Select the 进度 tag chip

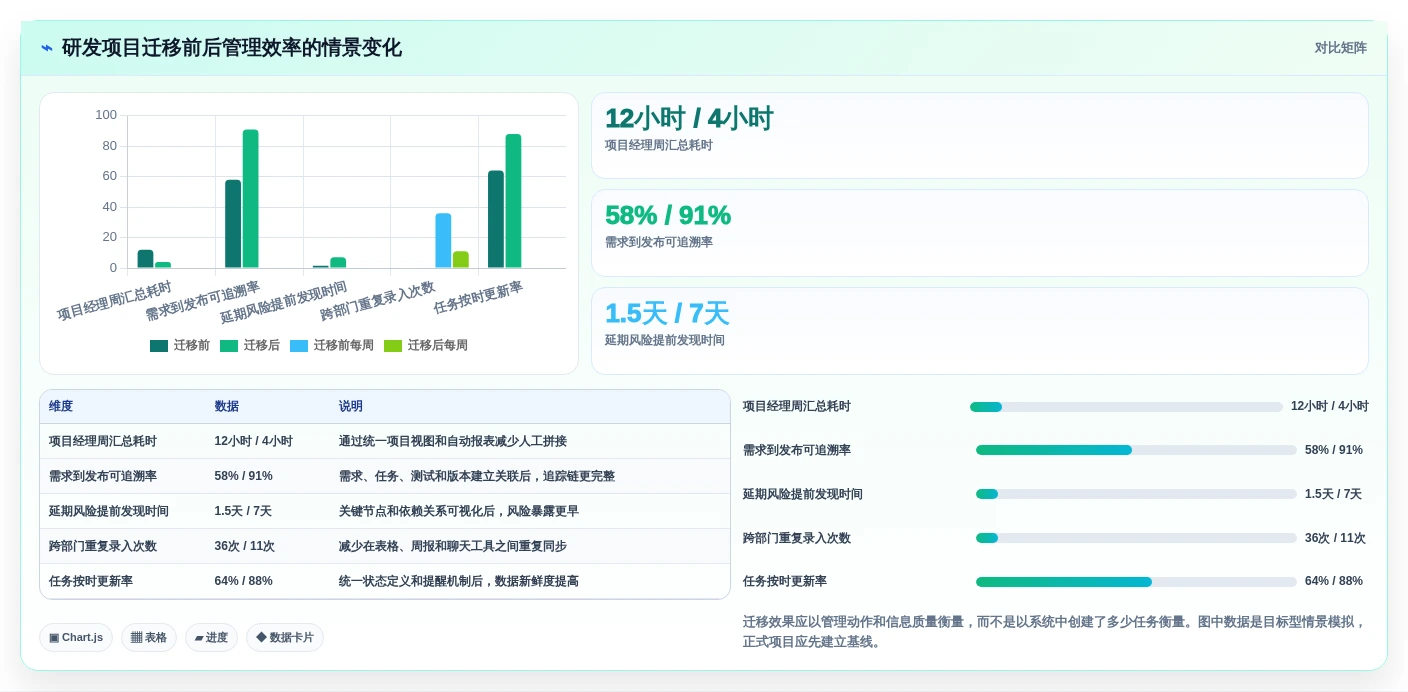click(211, 638)
